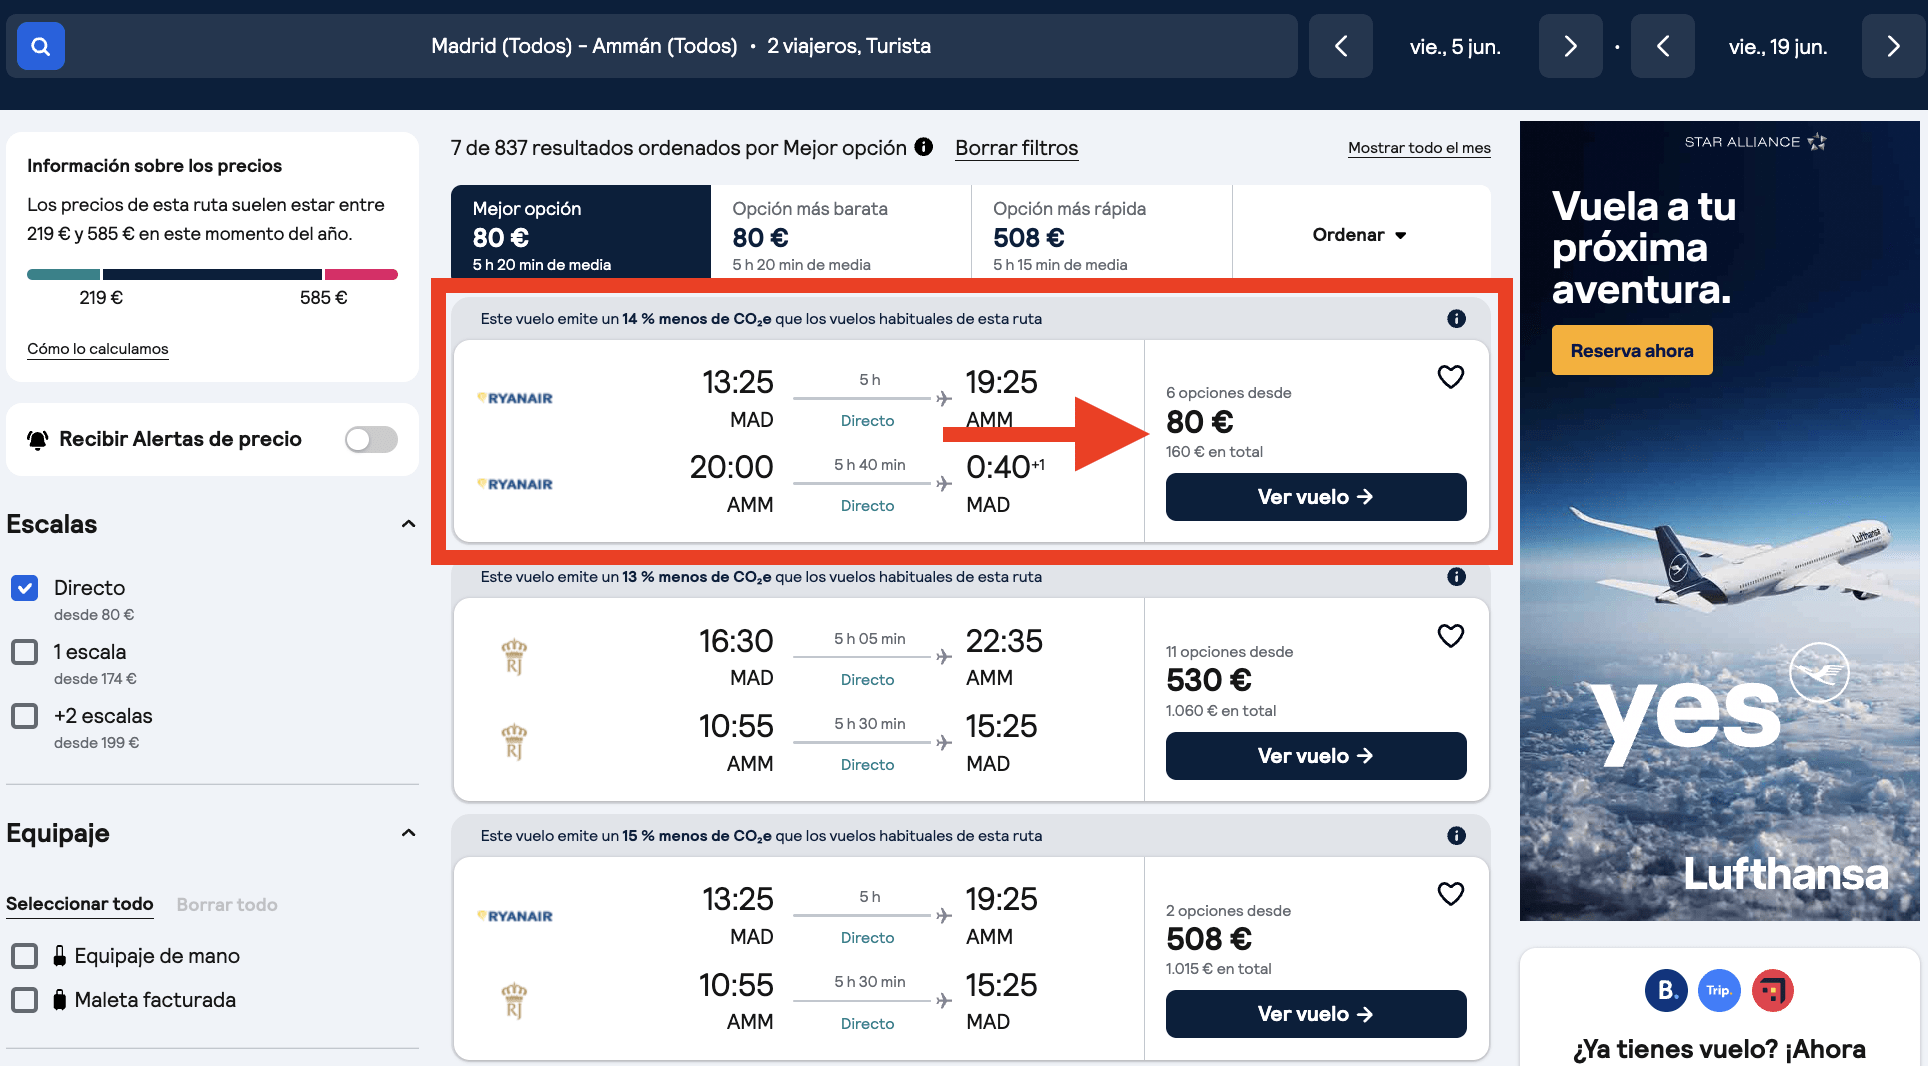Click the price range bar between 219 € and 585 €
This screenshot has height=1066, width=1928.
click(212, 273)
